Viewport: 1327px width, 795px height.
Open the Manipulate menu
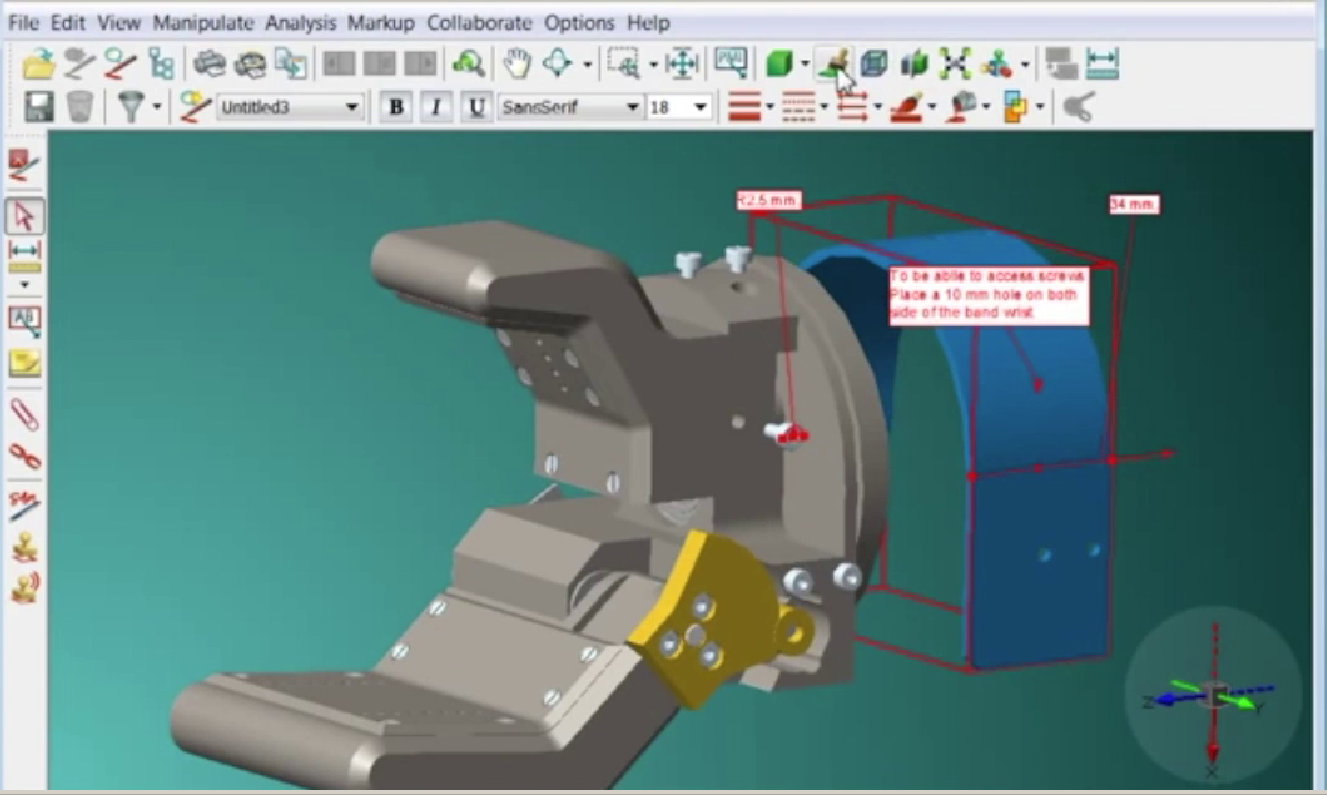[203, 22]
